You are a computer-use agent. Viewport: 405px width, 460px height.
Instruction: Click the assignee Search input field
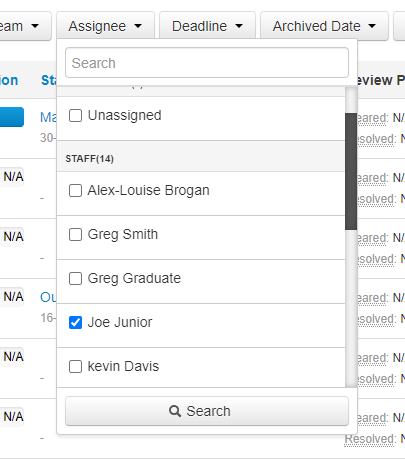207,63
